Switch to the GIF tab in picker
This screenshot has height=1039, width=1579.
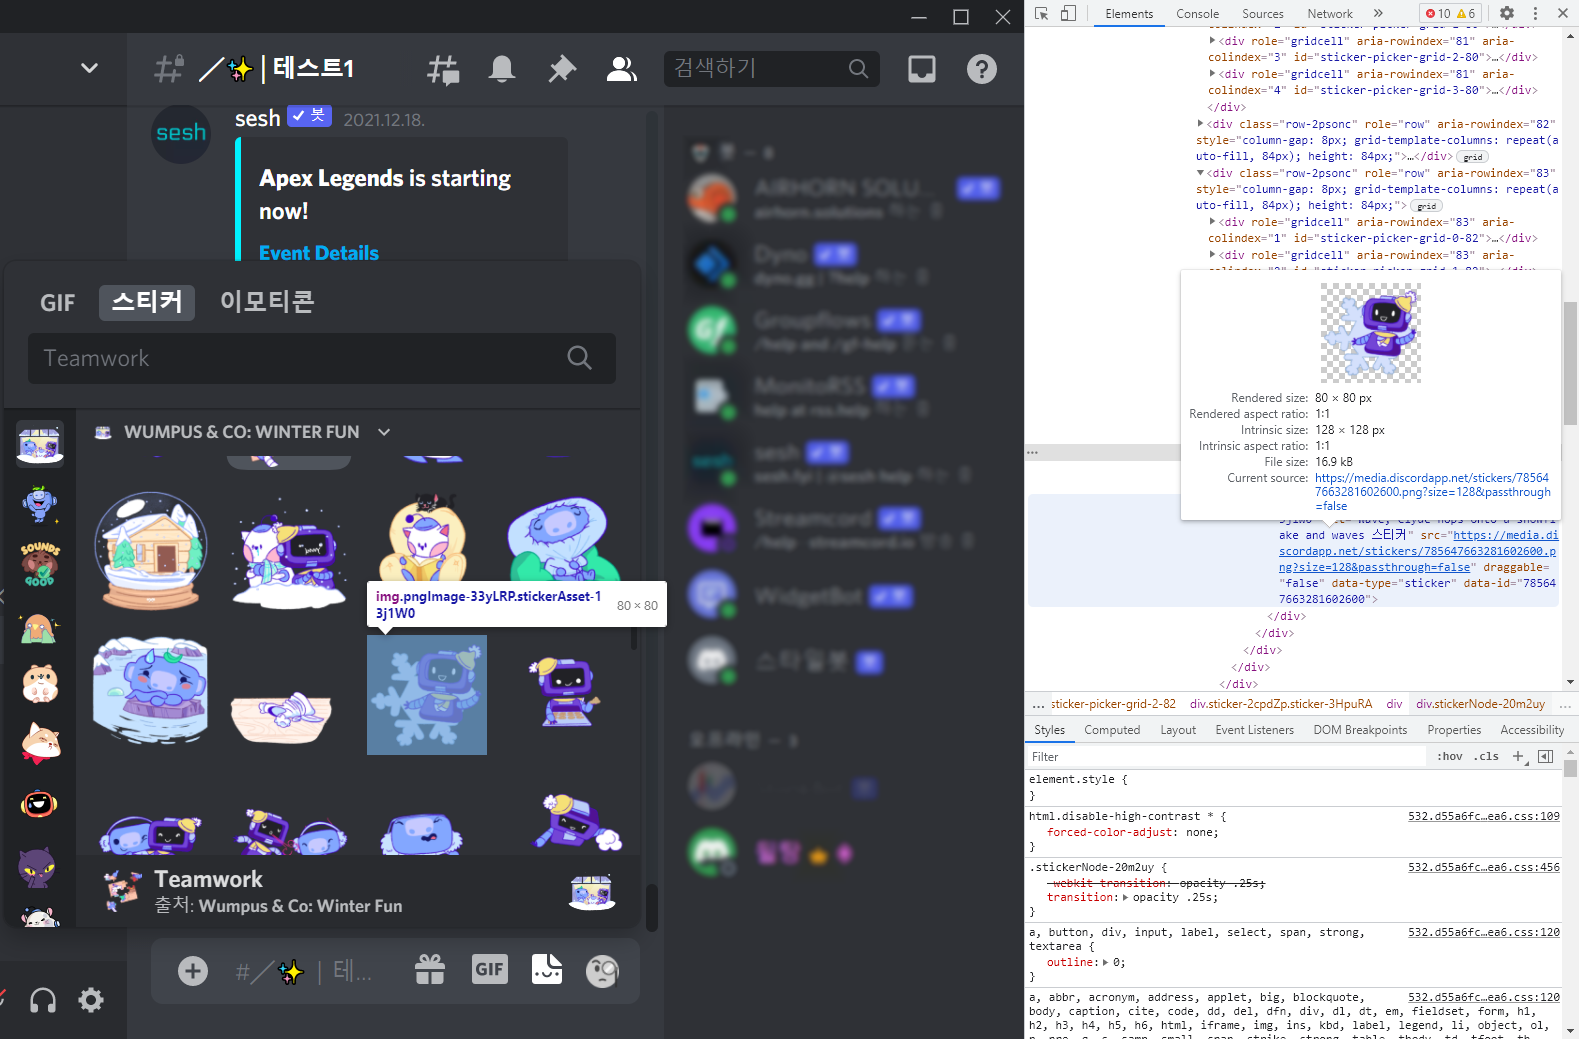coord(57,303)
